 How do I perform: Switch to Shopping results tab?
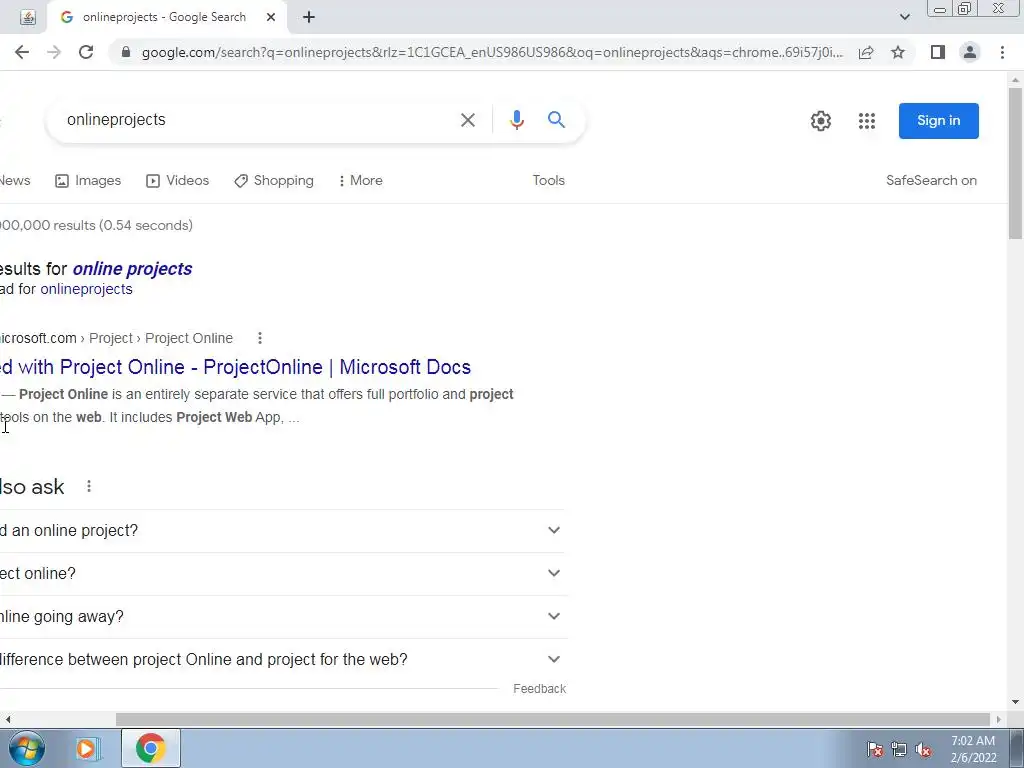coord(274,181)
